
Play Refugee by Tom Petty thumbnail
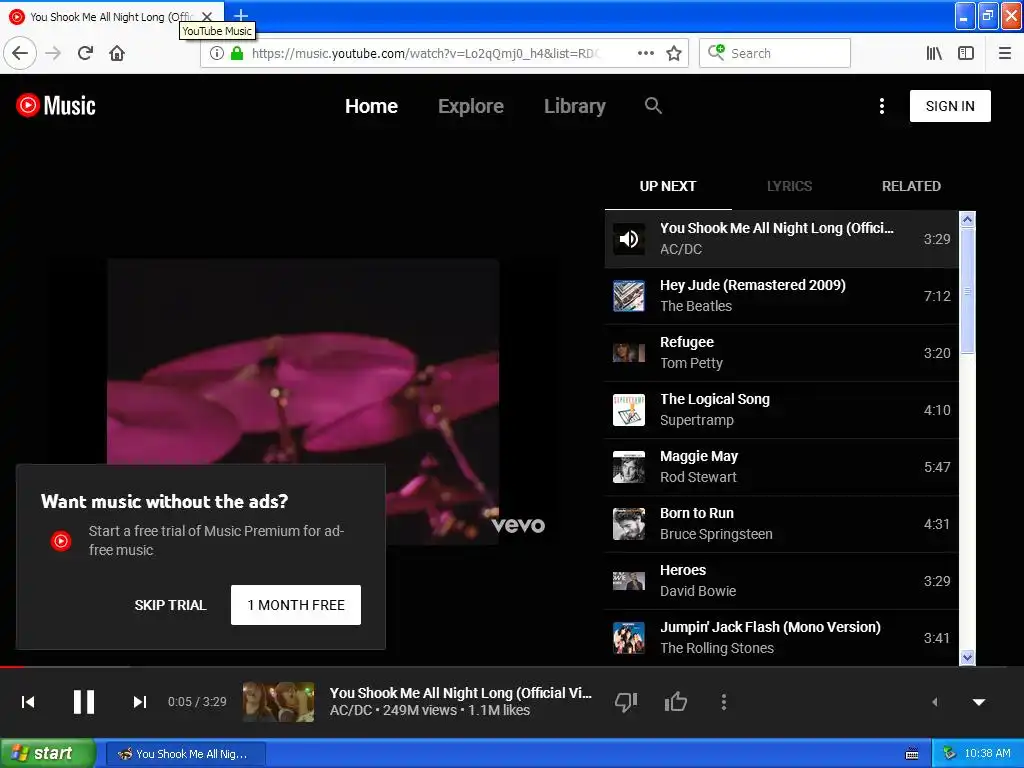(x=629, y=353)
